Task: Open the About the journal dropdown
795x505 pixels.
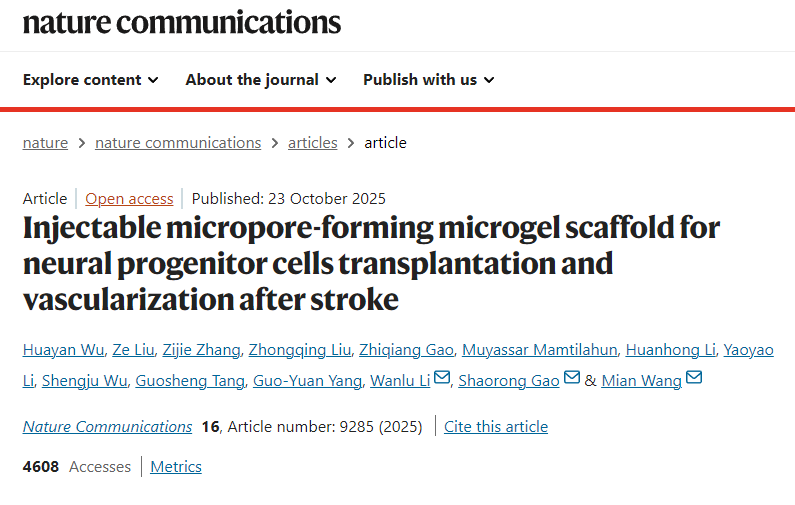Action: [260, 80]
